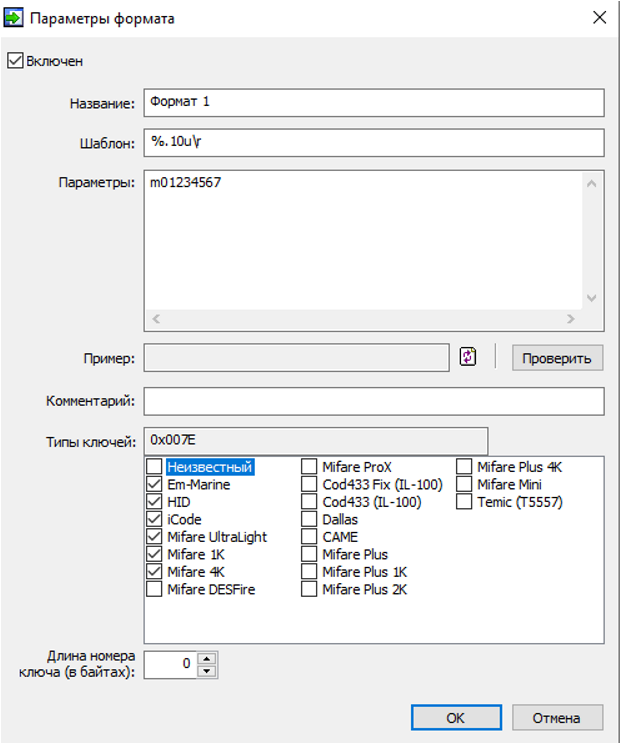Viewport: 620px width, 743px height.
Task: Click the Отмена button
Action: [x=557, y=718]
